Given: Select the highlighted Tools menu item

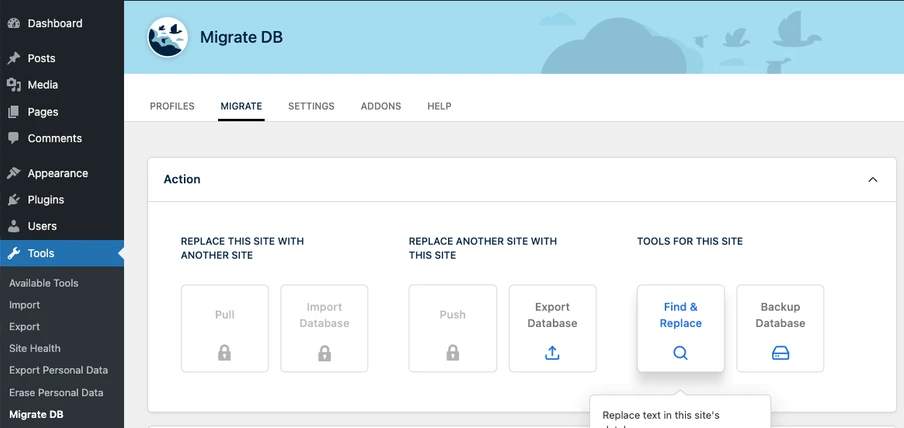Looking at the screenshot, I should tap(62, 253).
